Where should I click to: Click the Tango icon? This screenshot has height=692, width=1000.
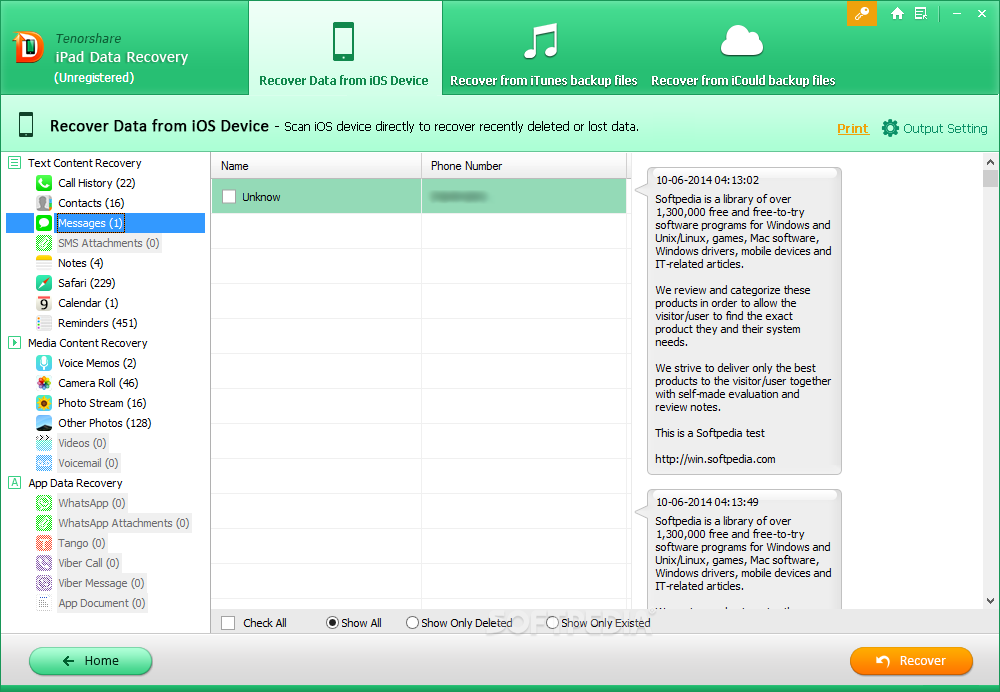44,543
